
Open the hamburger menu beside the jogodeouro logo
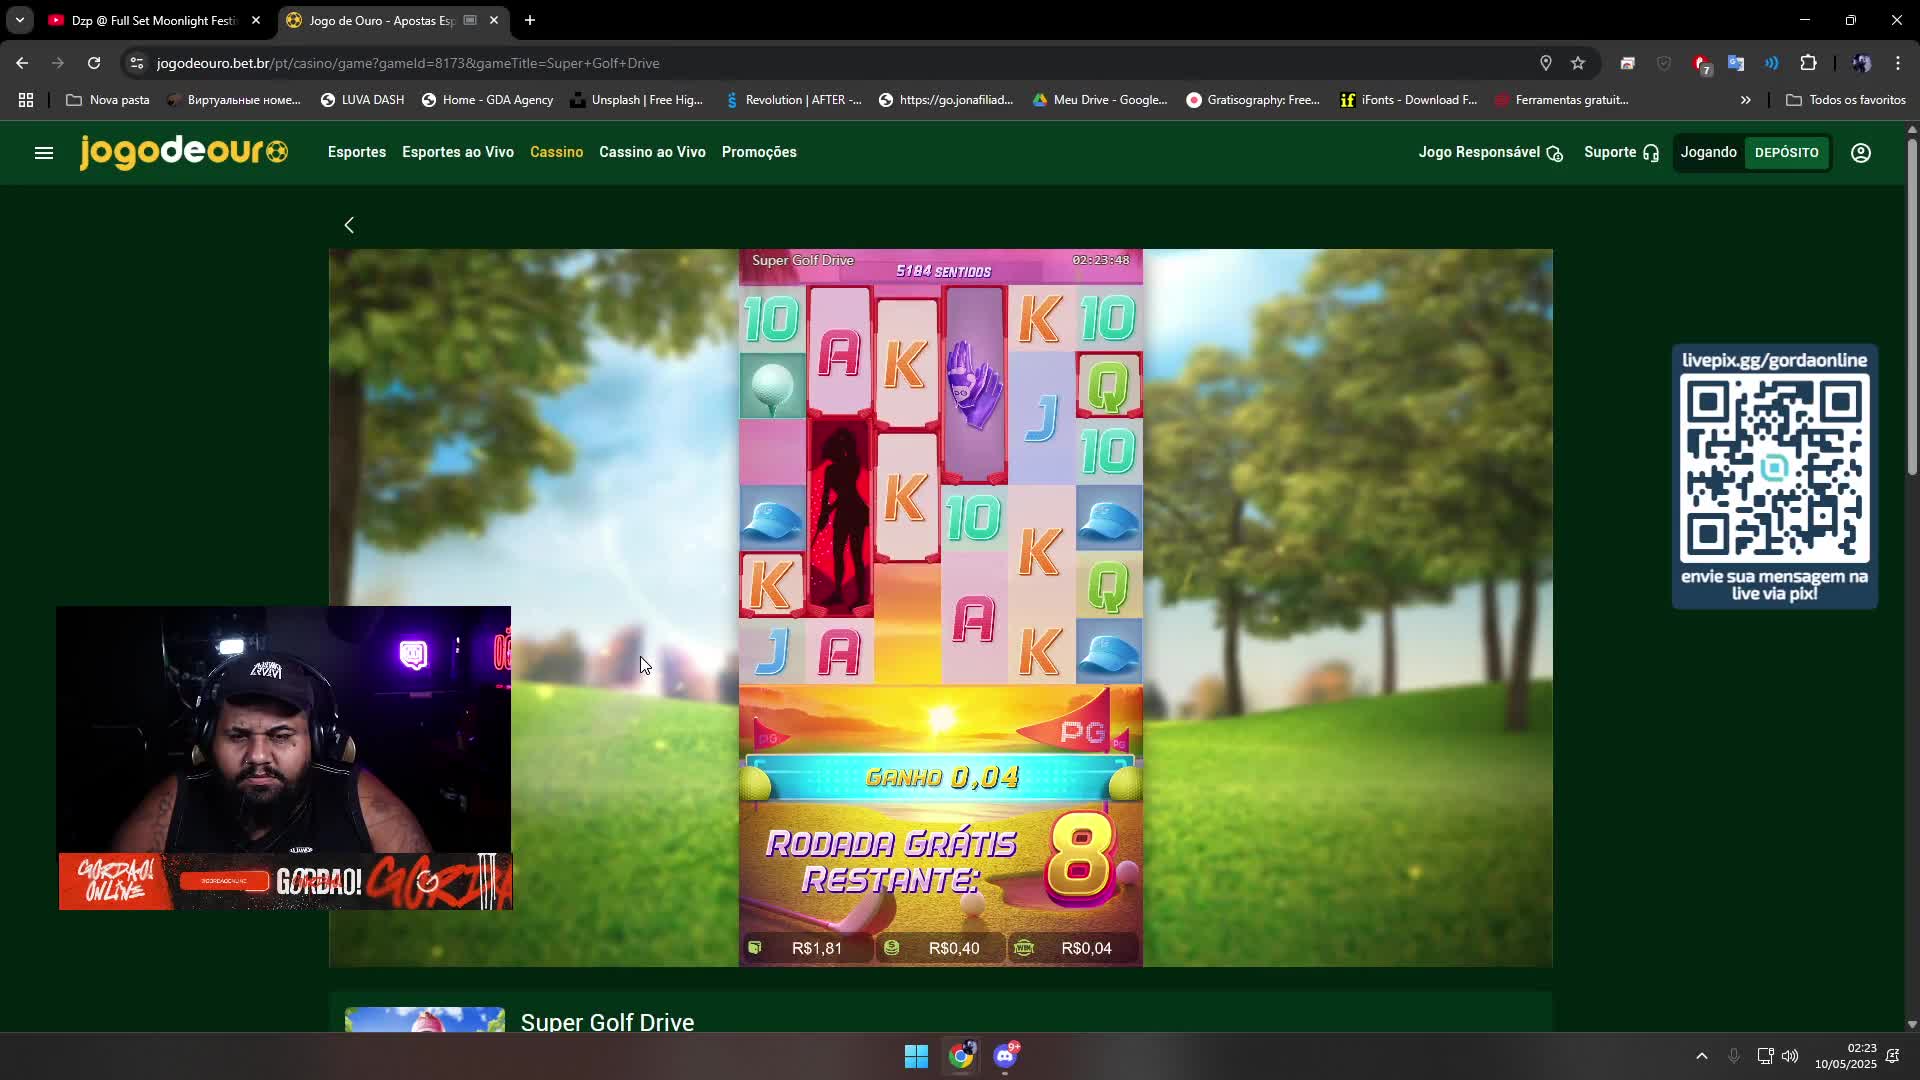point(44,153)
